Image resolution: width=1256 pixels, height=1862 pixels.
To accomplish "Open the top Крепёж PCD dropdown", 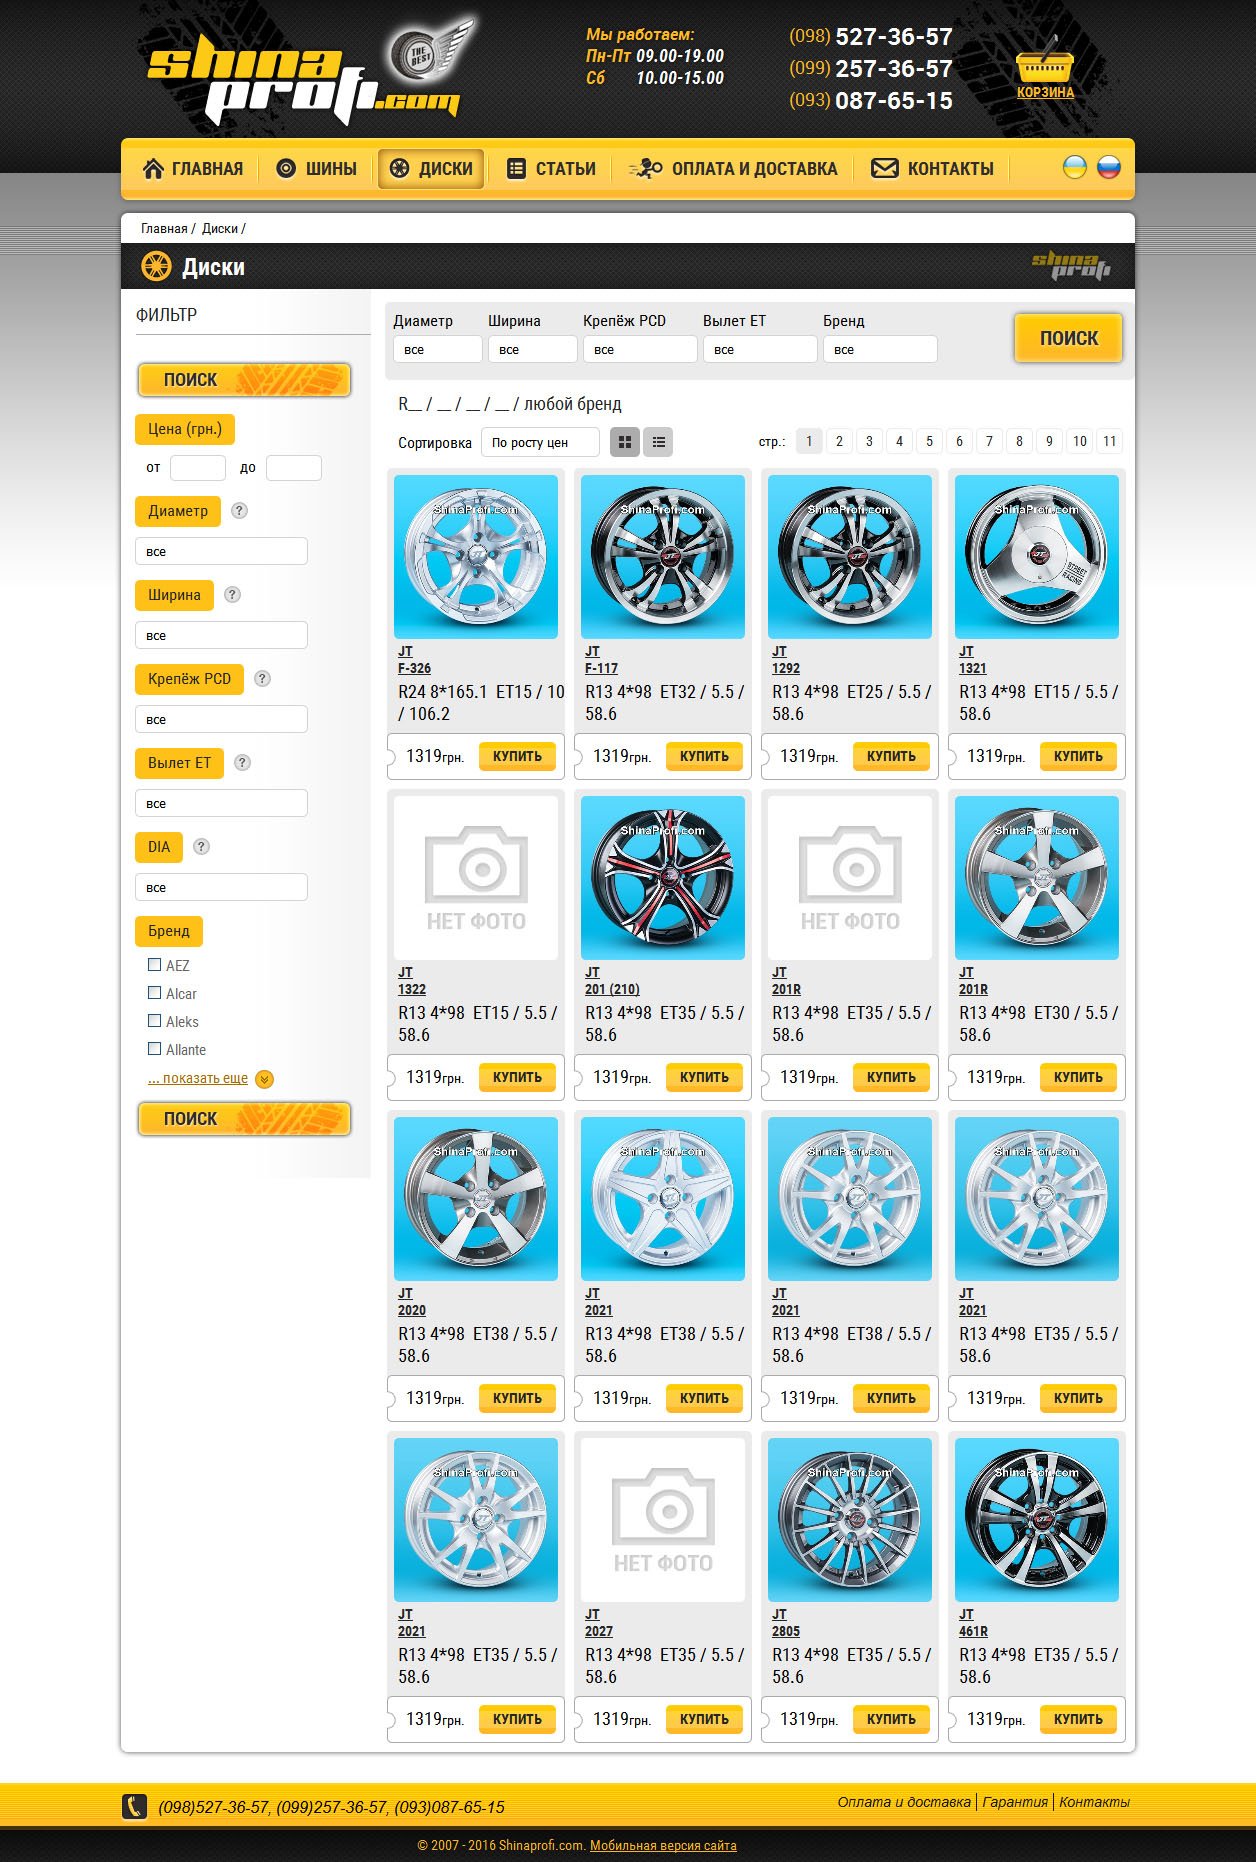I will coord(640,350).
